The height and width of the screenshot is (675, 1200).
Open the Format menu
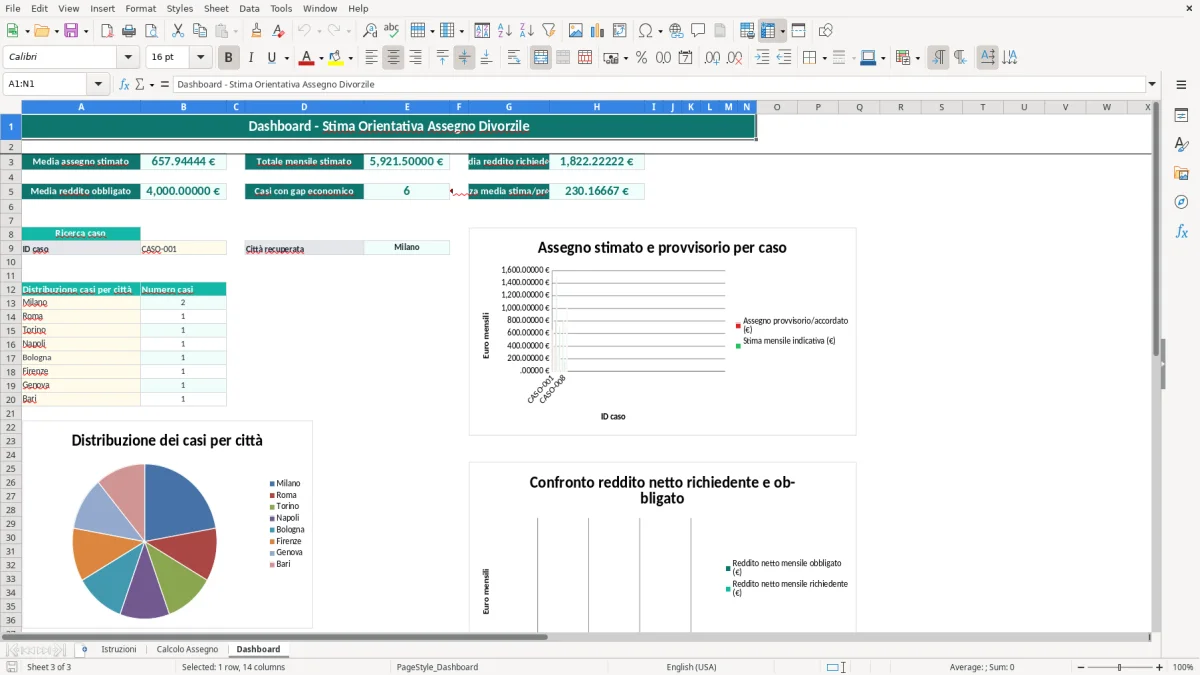[140, 8]
